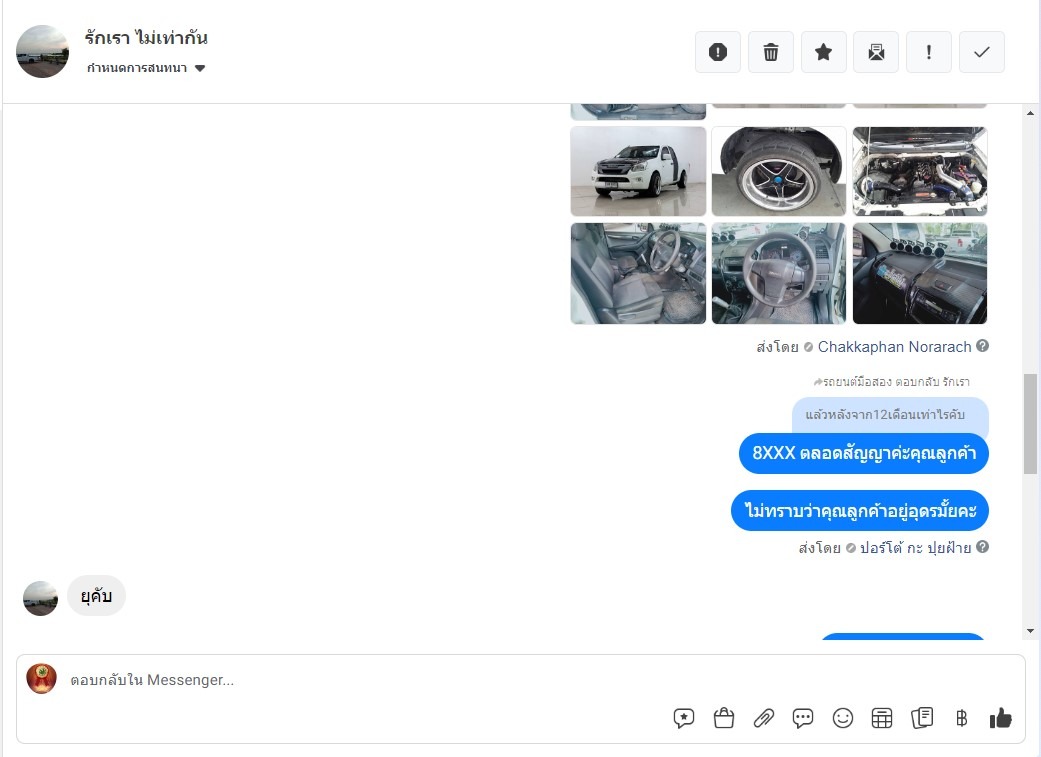Open the engine bay photo
Viewport: 1041px width, 757px height.
point(920,171)
